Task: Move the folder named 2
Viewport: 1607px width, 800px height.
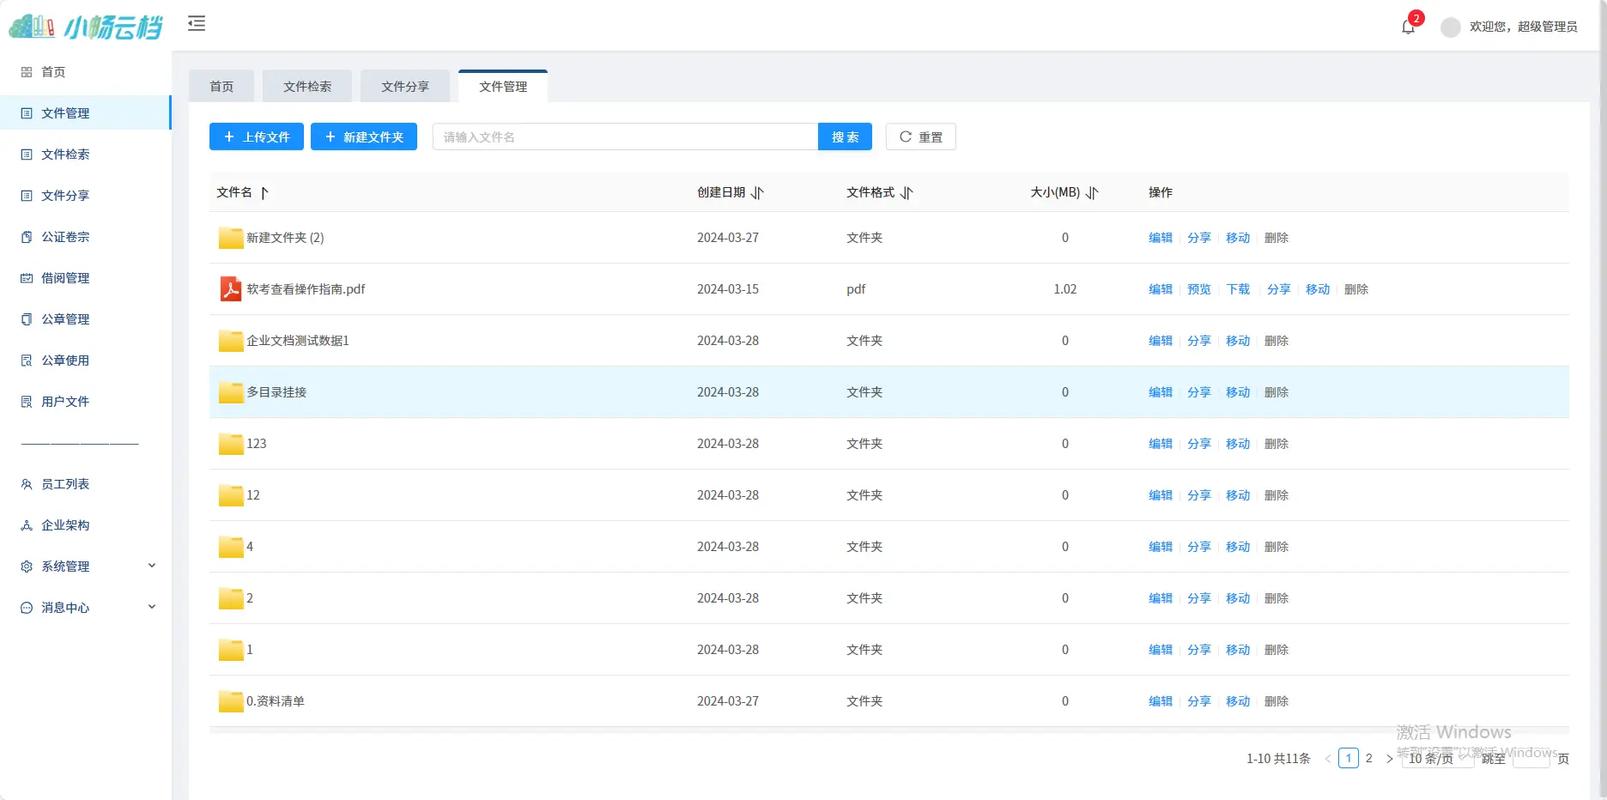Action: pyautogui.click(x=1238, y=598)
